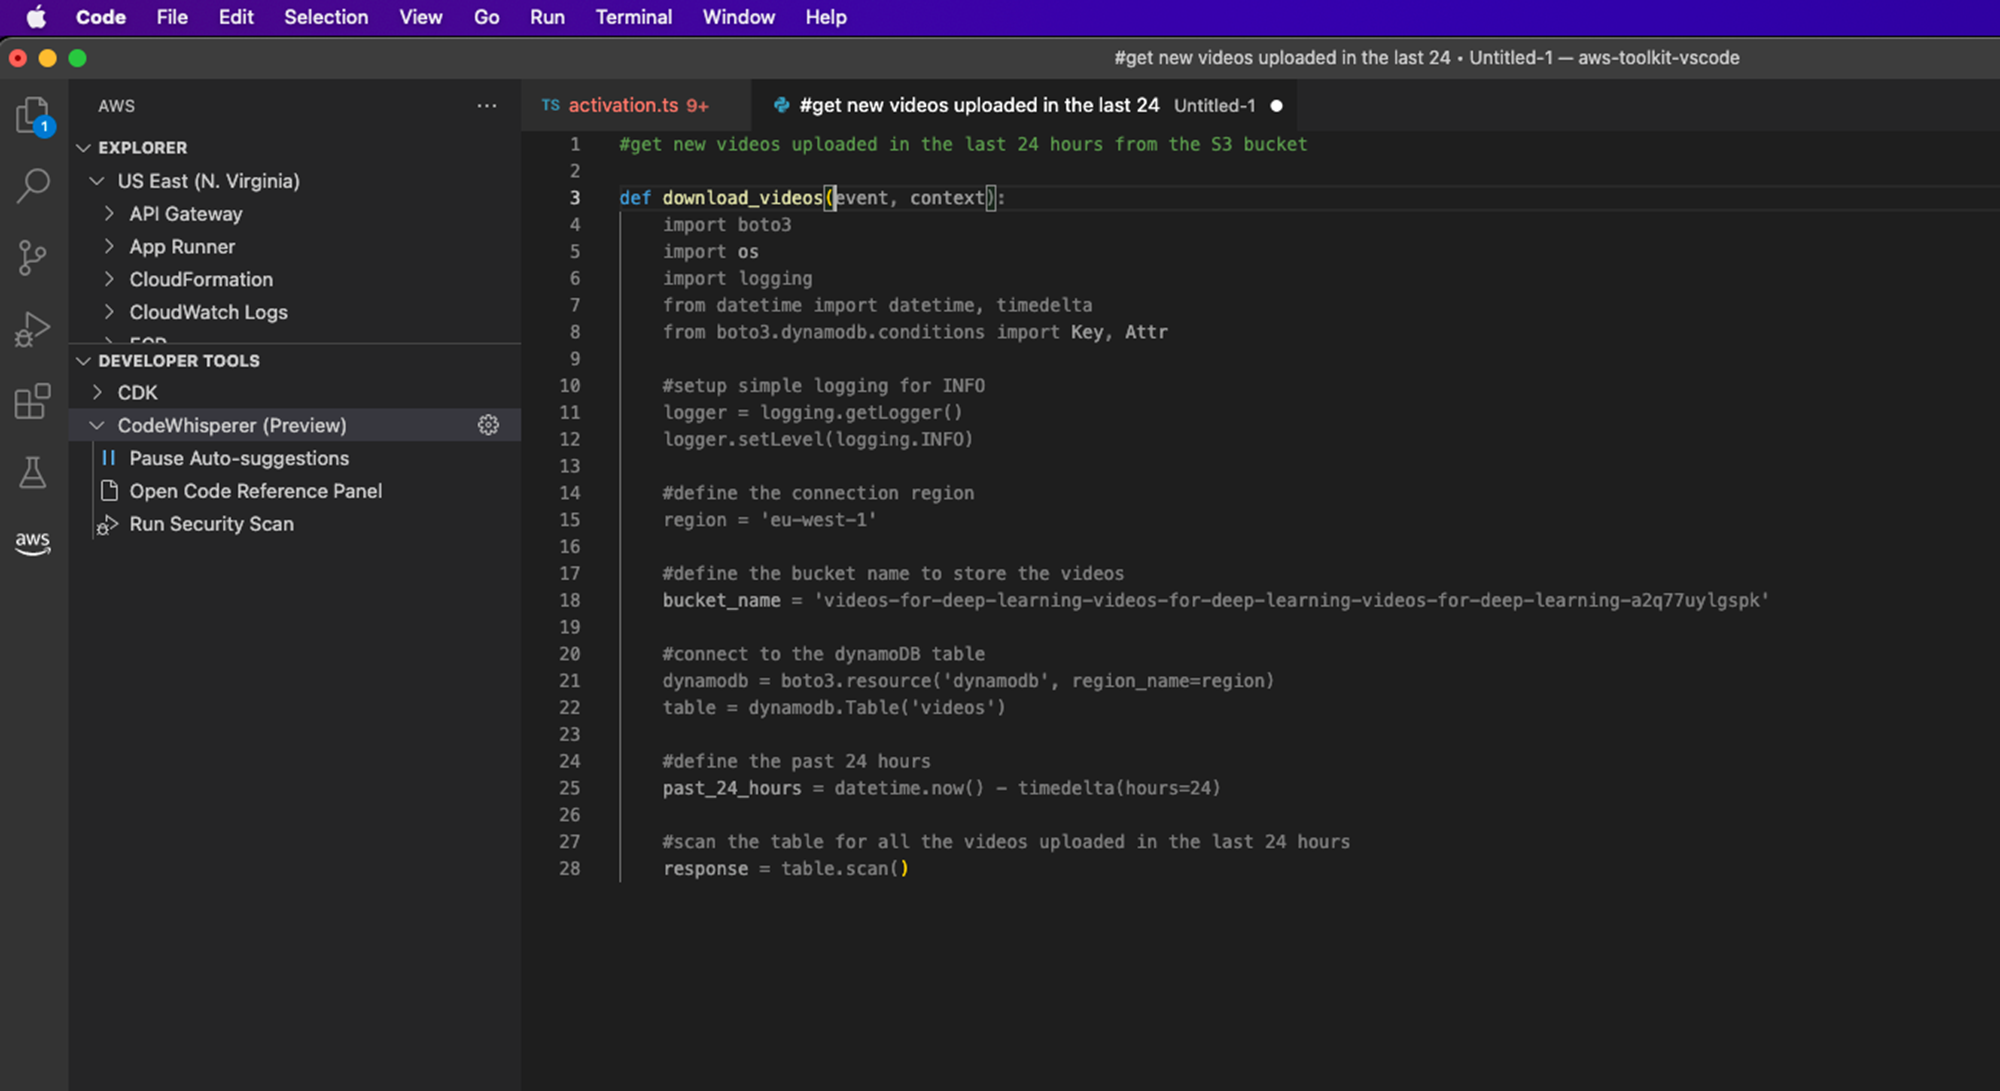
Task: Click Open Code Reference Panel button
Action: click(x=255, y=490)
